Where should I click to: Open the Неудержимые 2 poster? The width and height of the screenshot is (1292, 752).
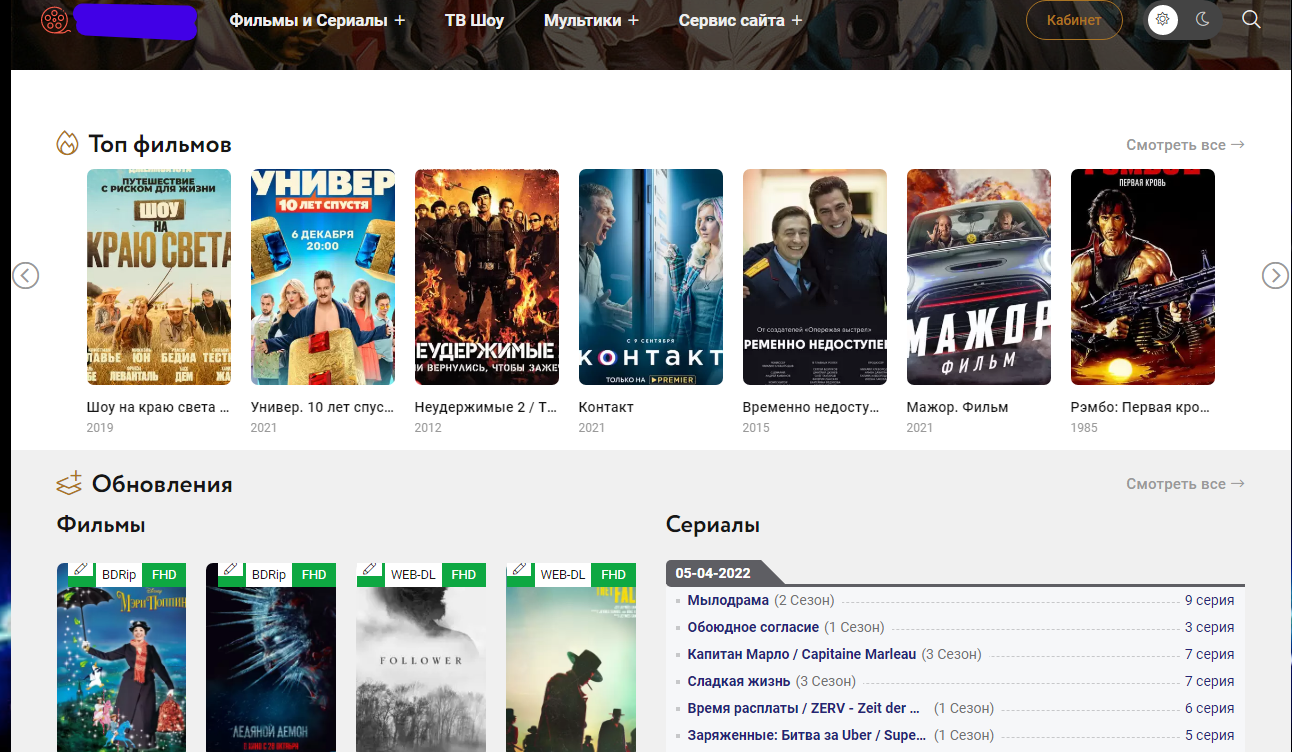[x=487, y=277]
